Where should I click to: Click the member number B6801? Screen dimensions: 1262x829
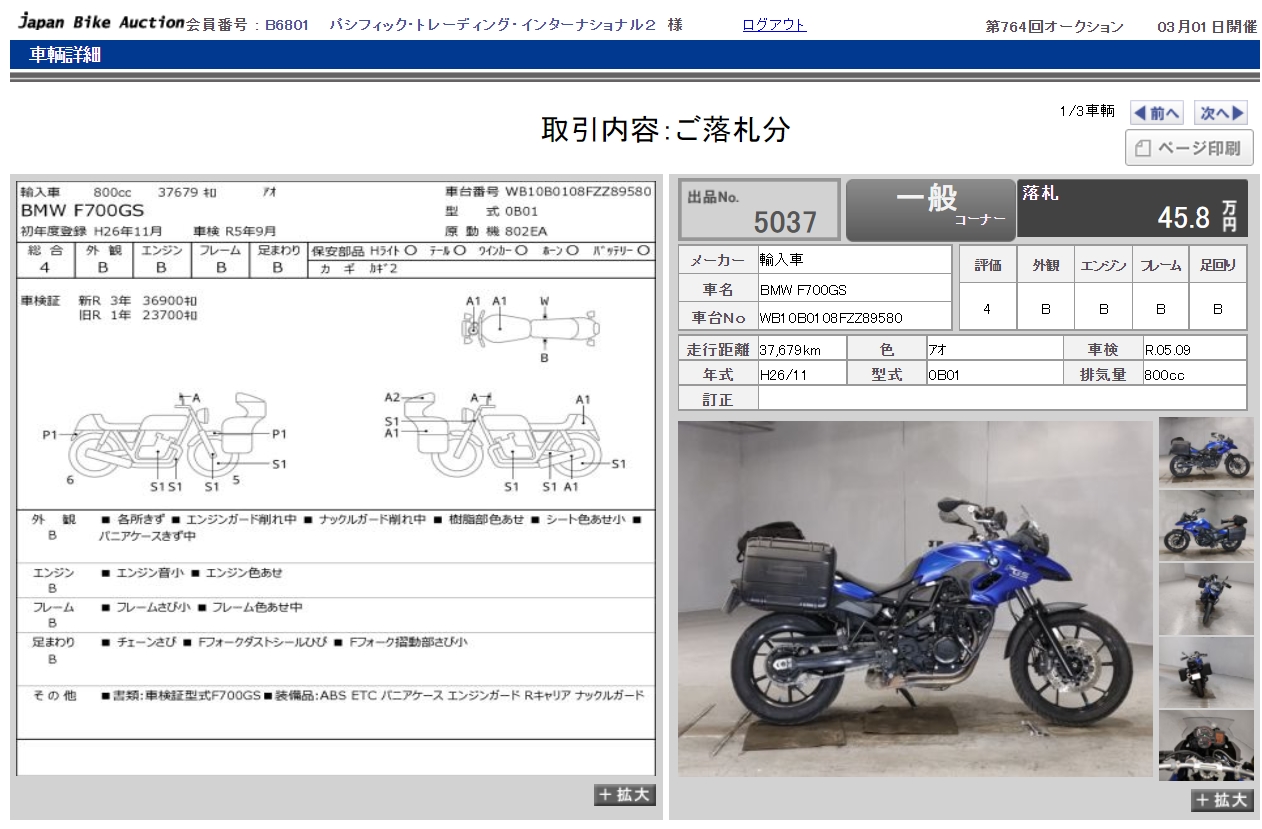tap(289, 25)
